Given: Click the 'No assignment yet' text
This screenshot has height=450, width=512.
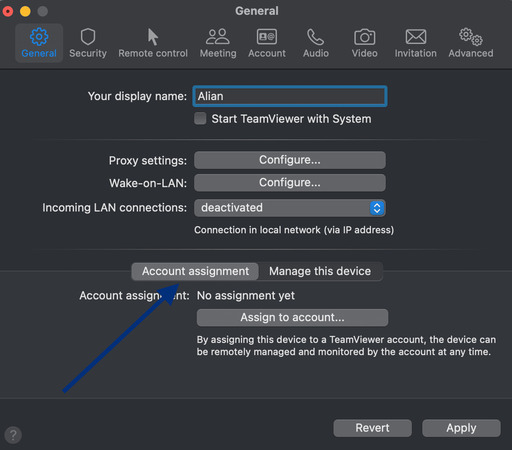Looking at the screenshot, I should point(246,295).
